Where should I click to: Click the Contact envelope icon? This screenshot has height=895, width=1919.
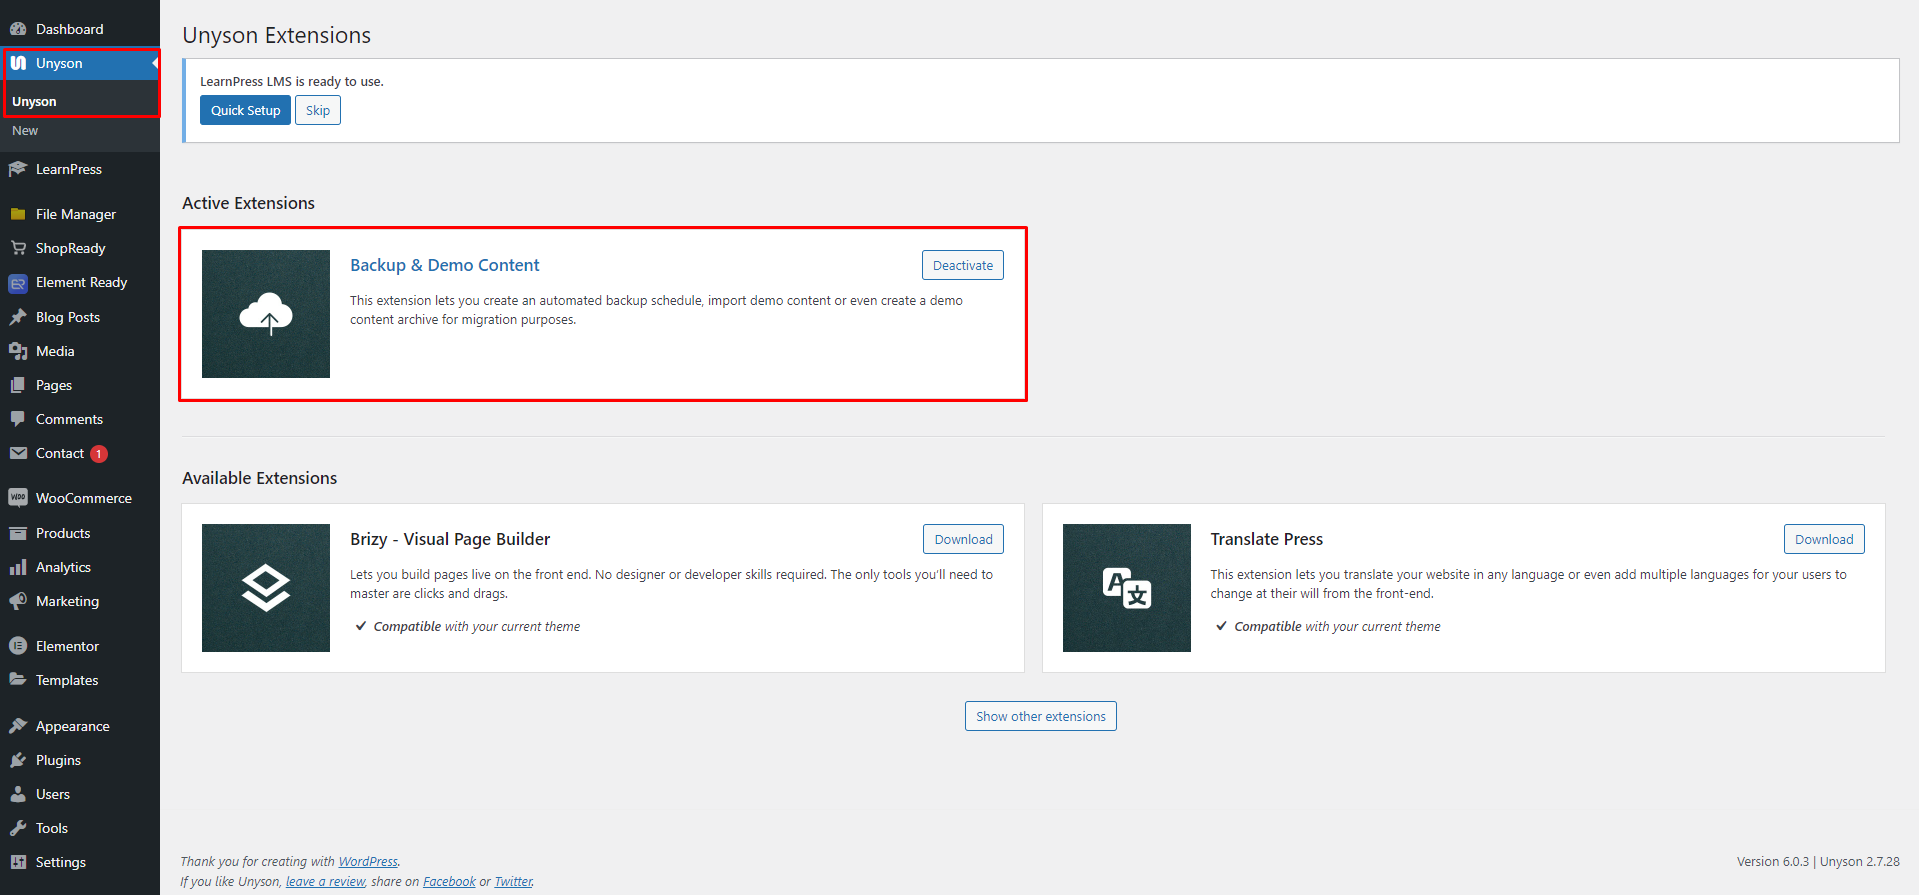pos(18,453)
